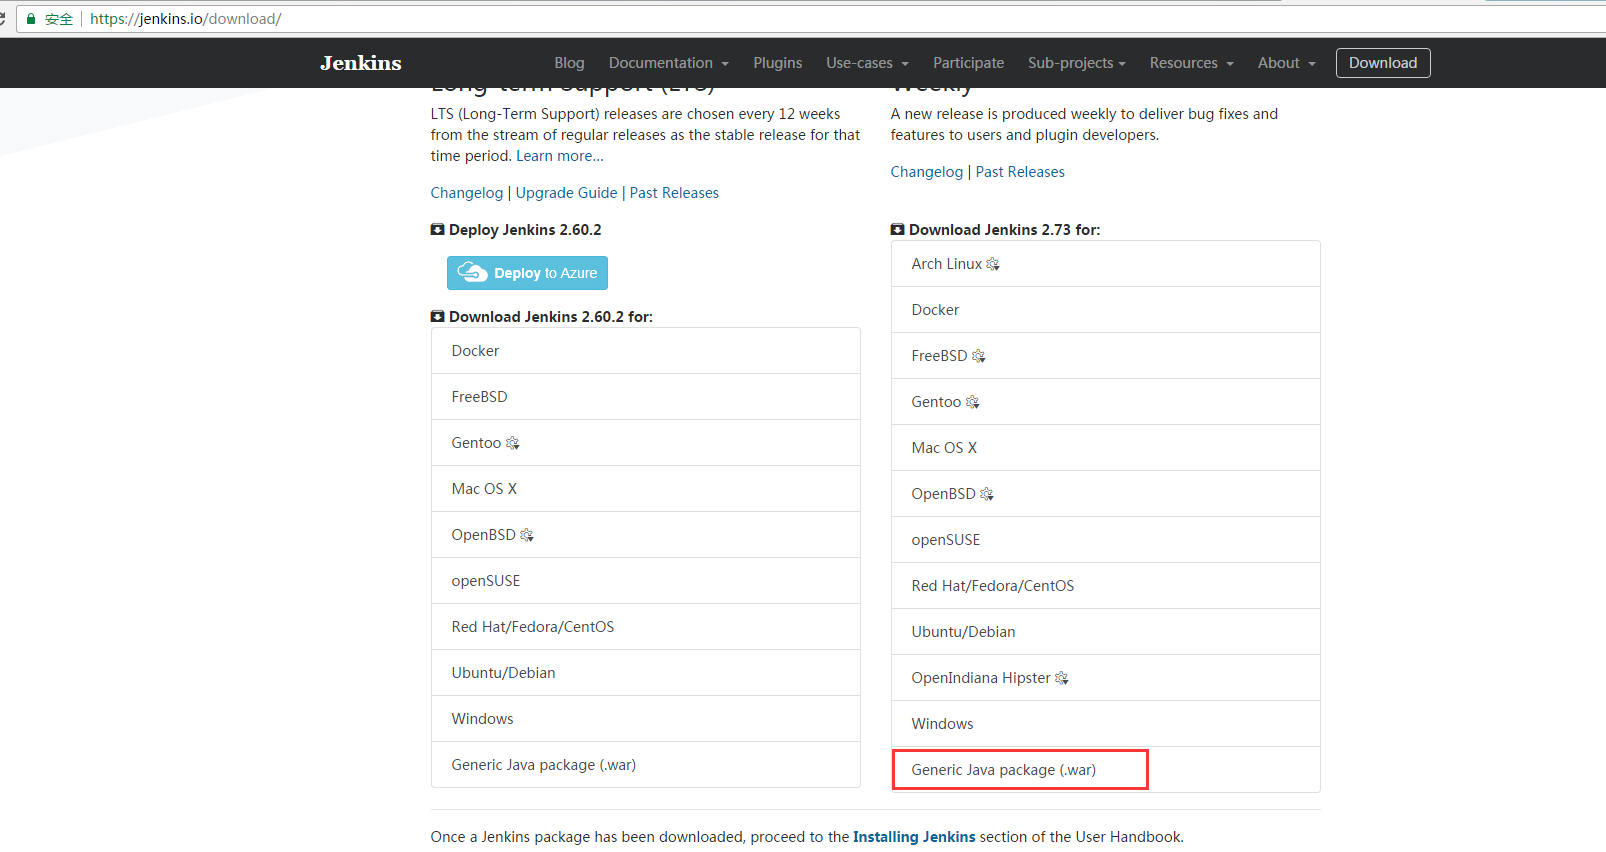Open the Resources dropdown menu

click(x=1192, y=63)
